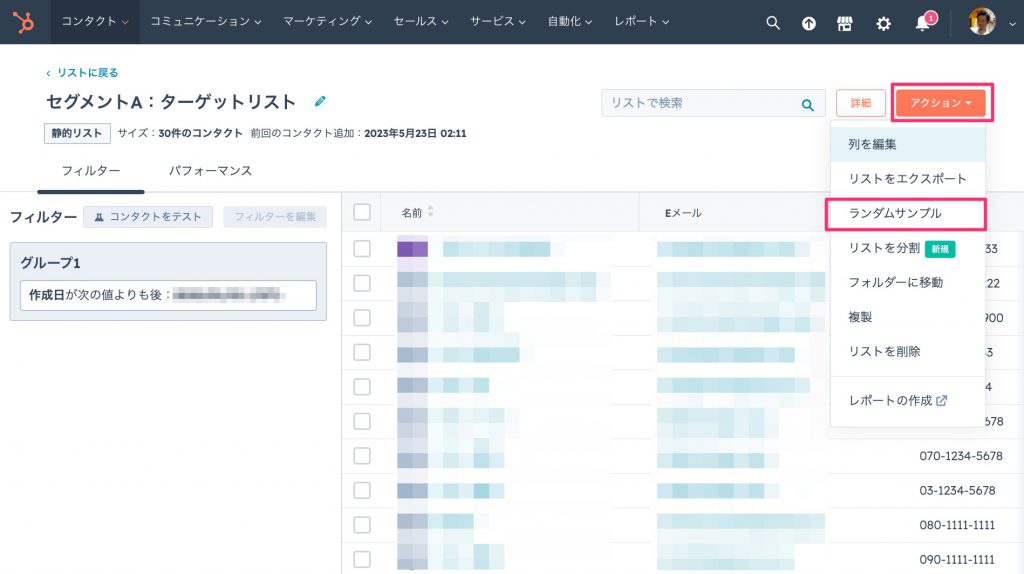1024x574 pixels.
Task: Switch to the フィルター tab
Action: pos(91,171)
